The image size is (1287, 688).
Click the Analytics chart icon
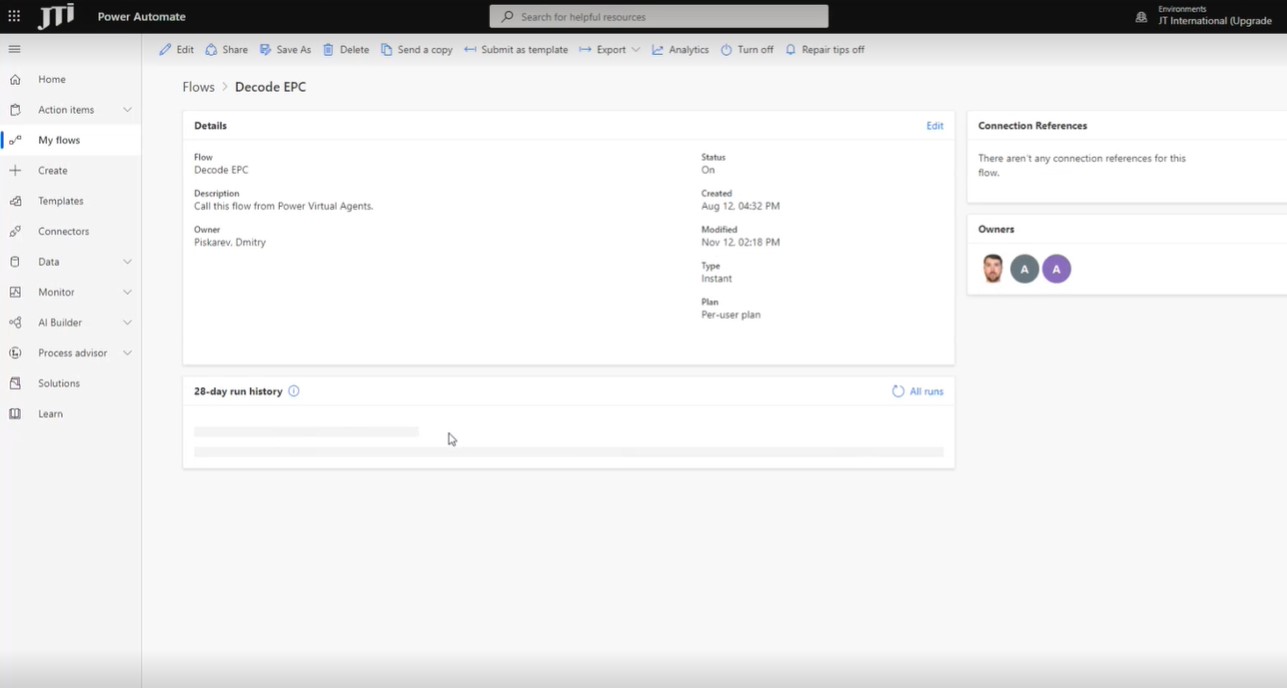pos(657,49)
